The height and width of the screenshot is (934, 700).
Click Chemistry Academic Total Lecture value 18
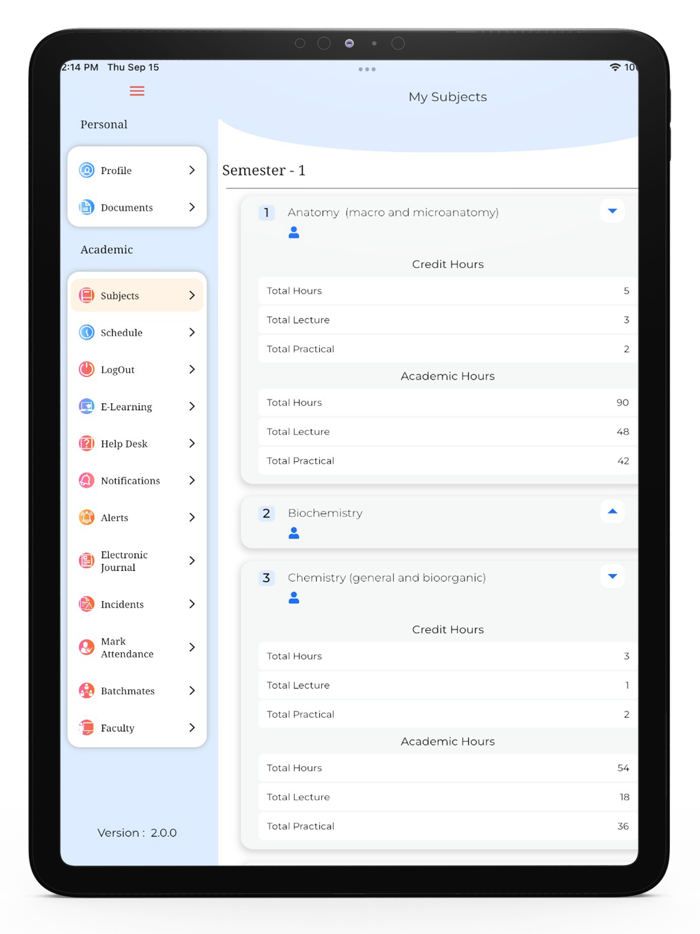[x=624, y=797]
